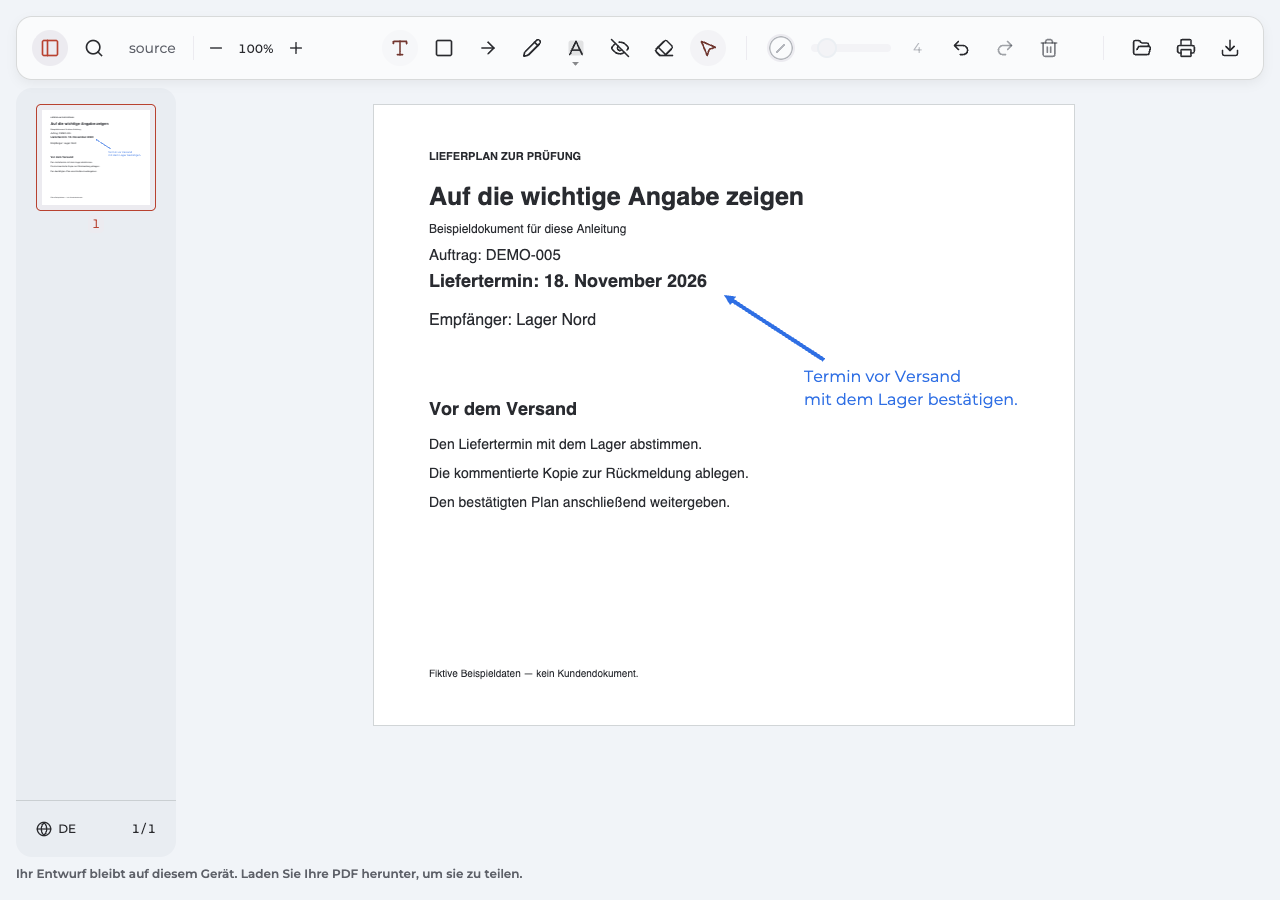1280x900 pixels.
Task: Open the search tool
Action: (x=94, y=48)
